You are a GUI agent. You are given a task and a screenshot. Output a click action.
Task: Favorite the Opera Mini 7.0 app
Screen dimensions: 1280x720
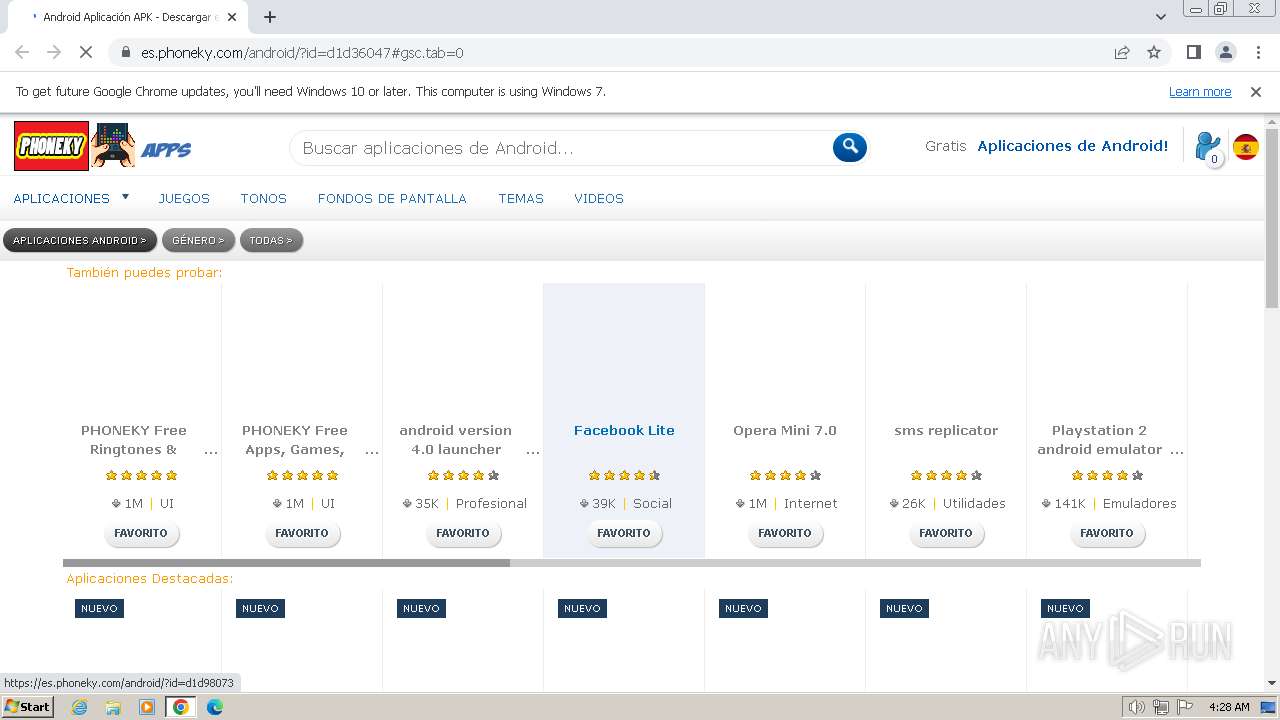click(785, 533)
